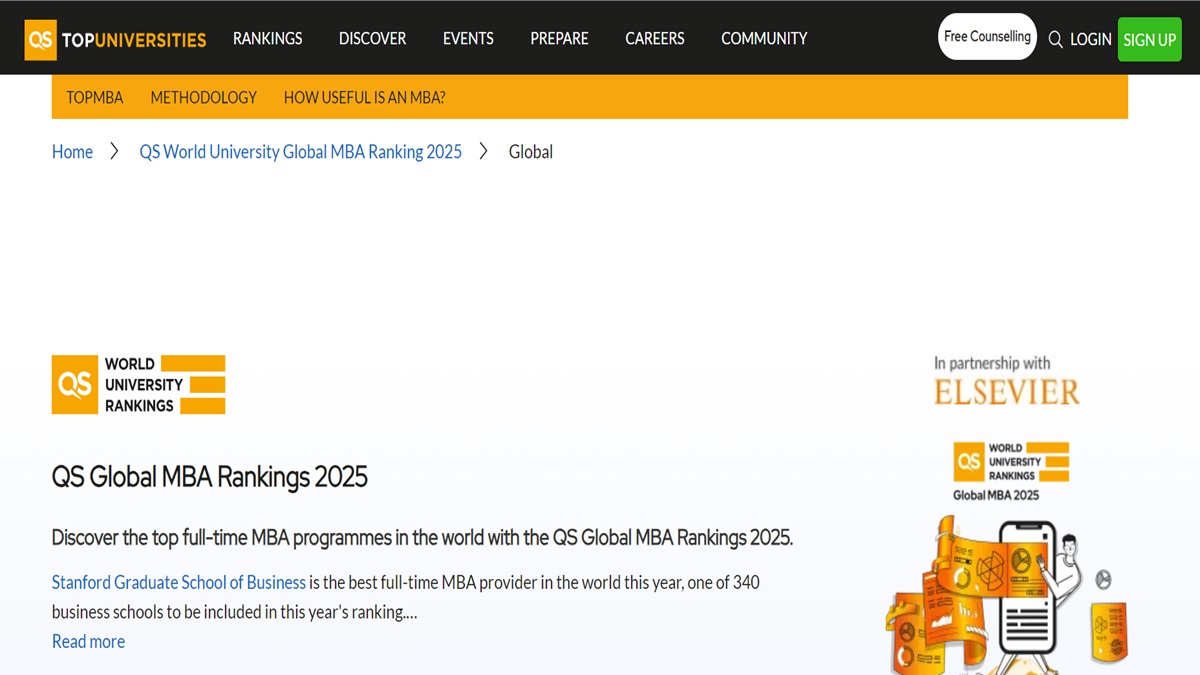Viewport: 1200px width, 675px height.
Task: Open the Events menu
Action: coord(468,39)
